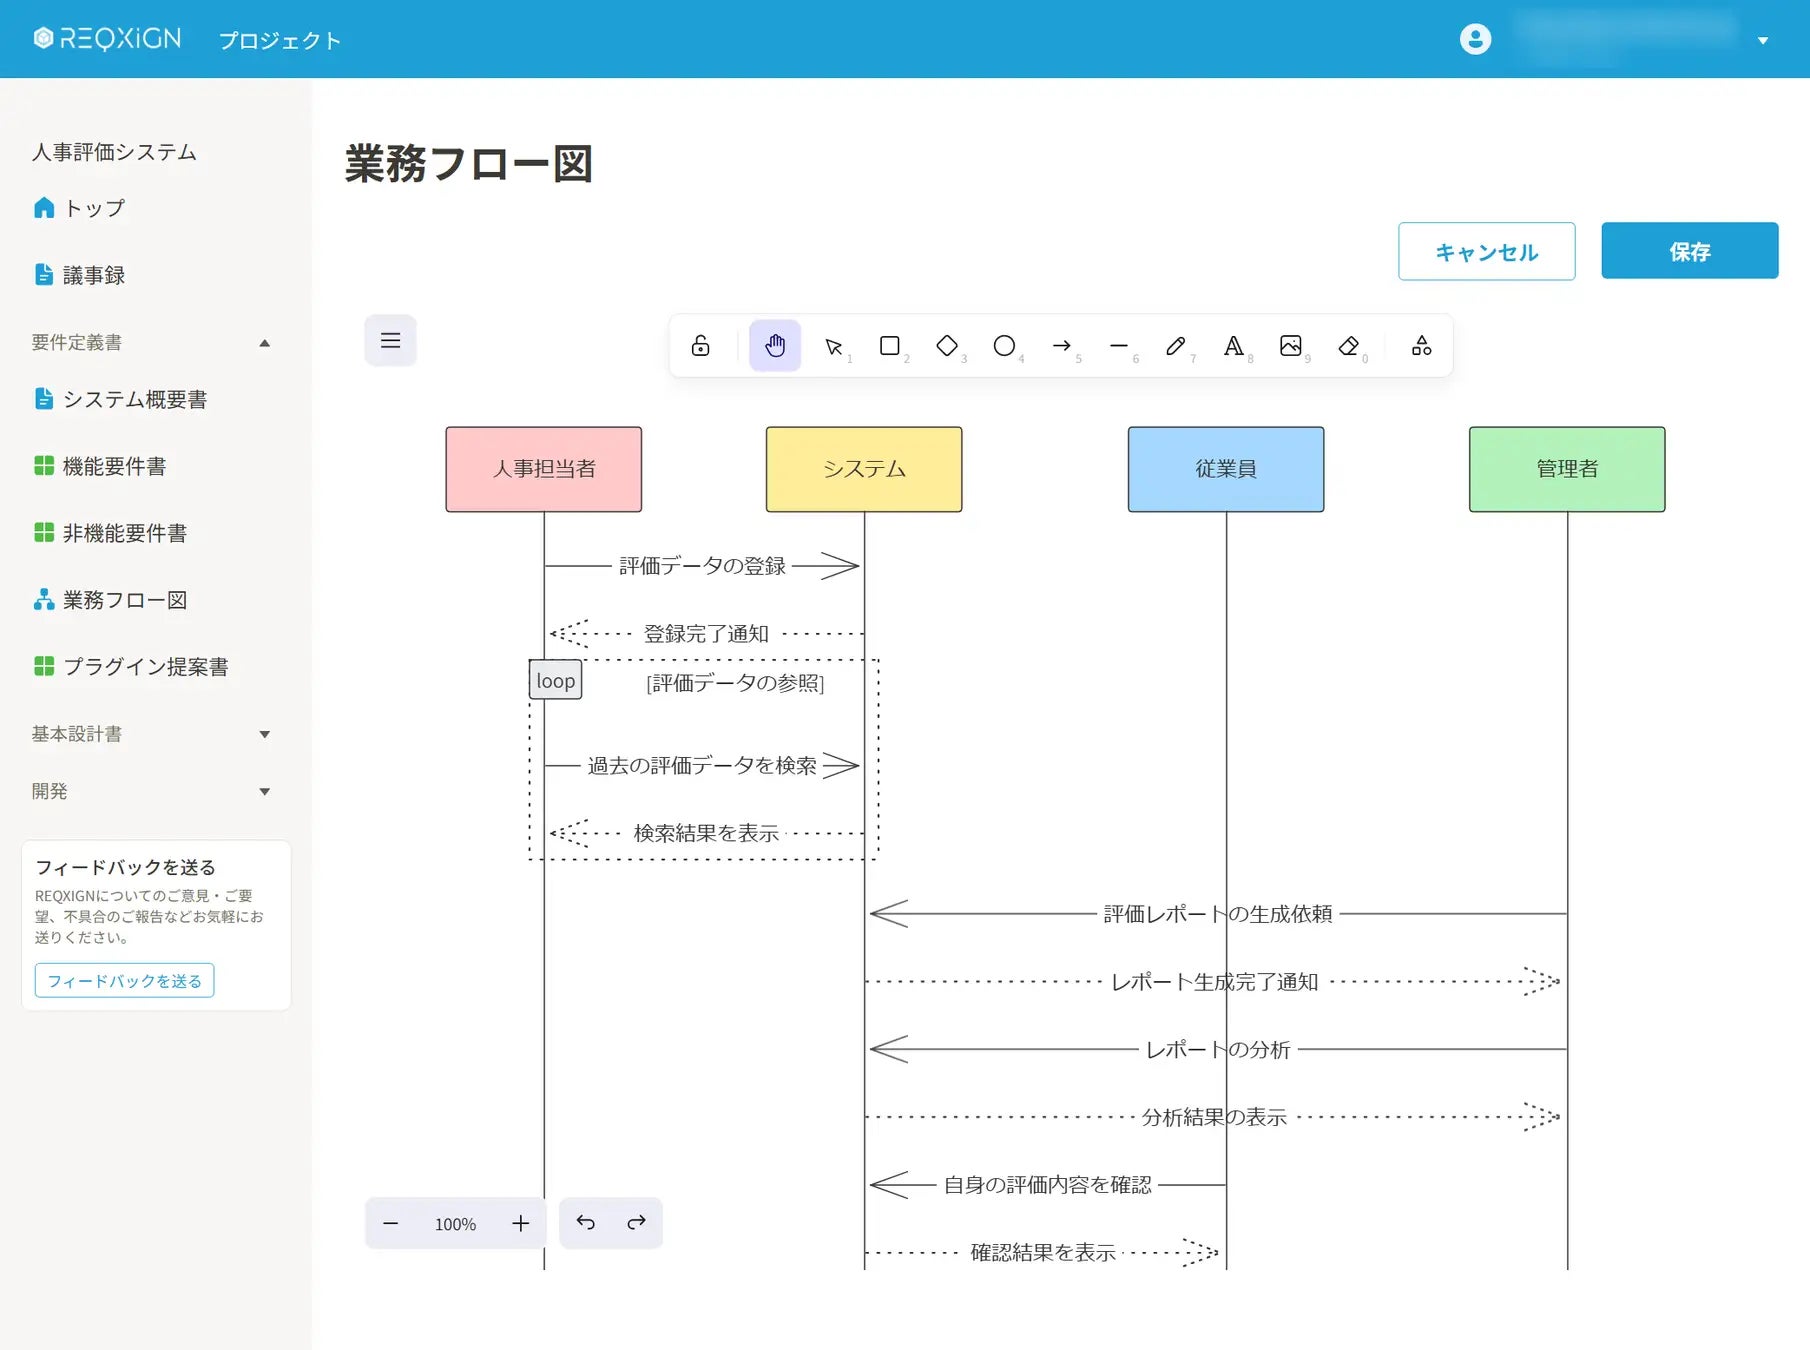Click the 業務フロー図 page heading

[469, 164]
